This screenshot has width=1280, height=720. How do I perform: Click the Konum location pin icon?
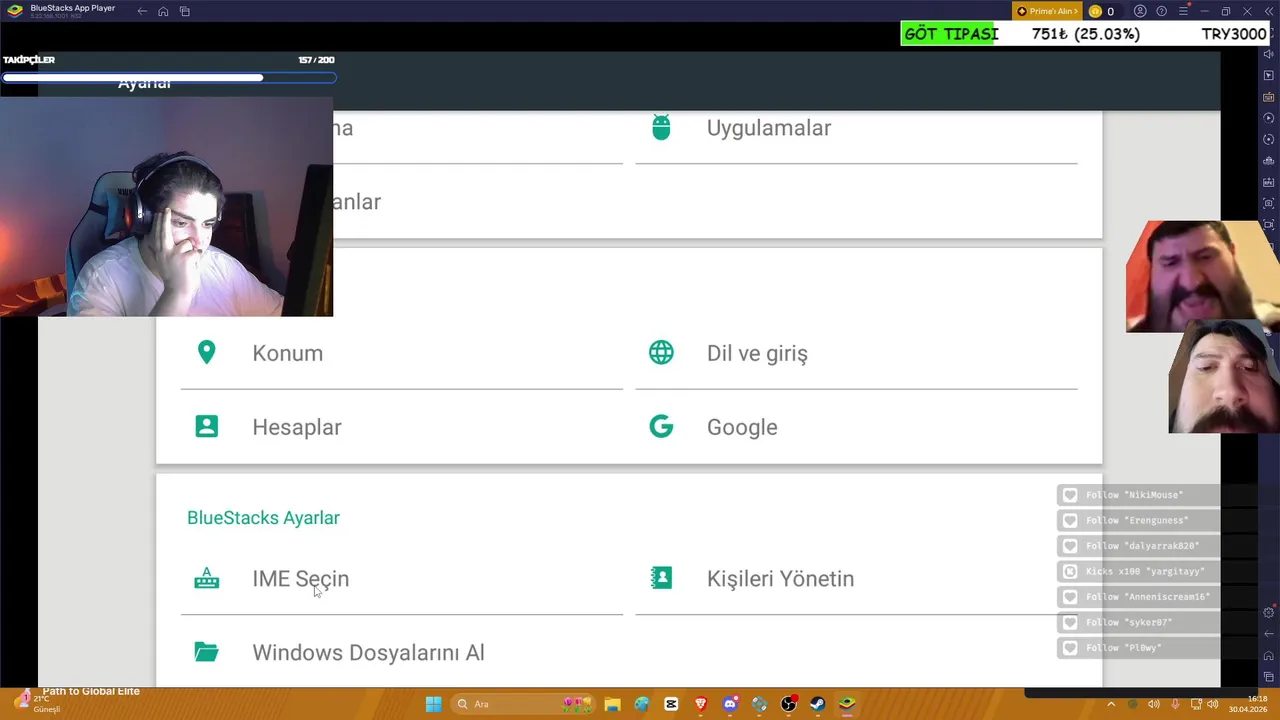point(206,352)
